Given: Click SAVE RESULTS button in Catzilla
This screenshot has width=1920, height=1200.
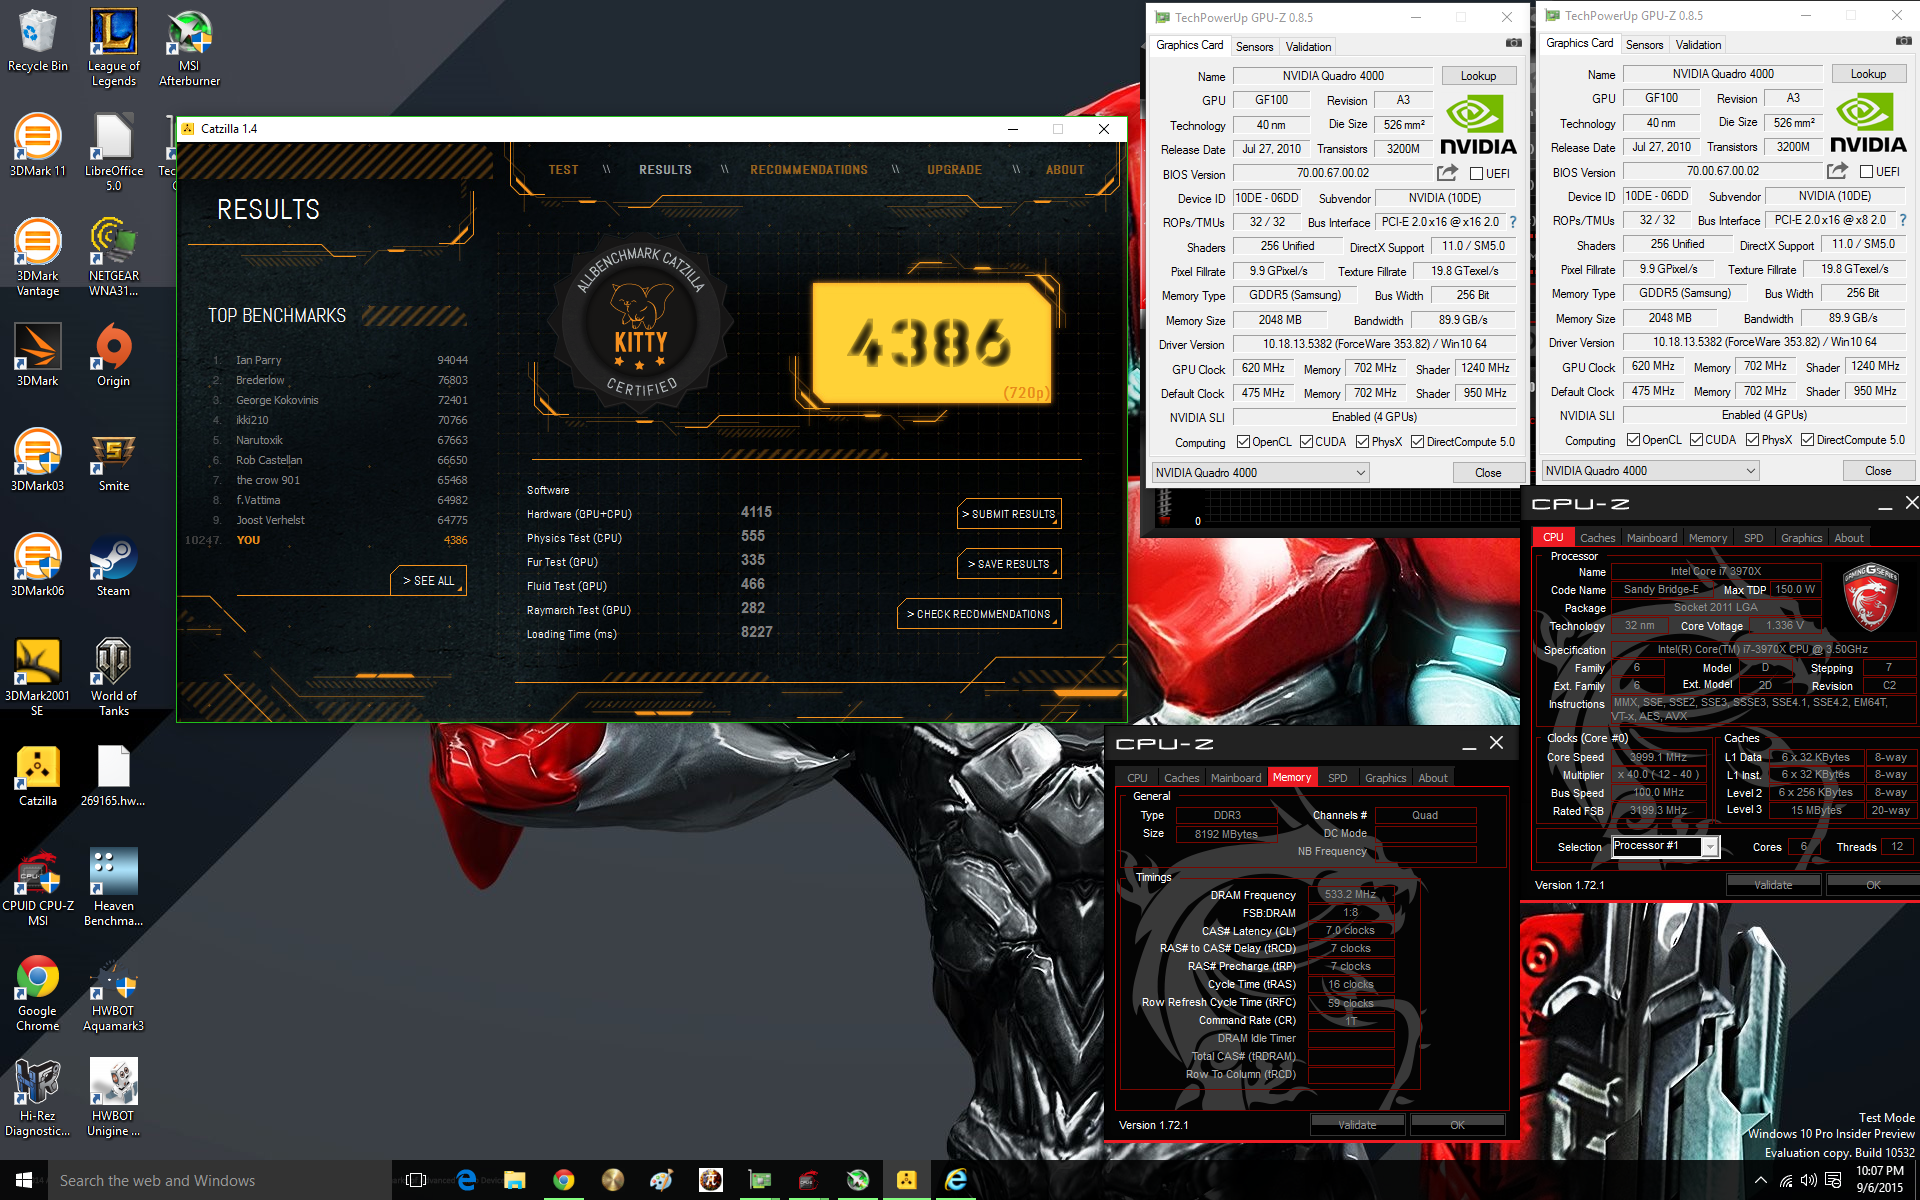Looking at the screenshot, I should coord(1009,564).
